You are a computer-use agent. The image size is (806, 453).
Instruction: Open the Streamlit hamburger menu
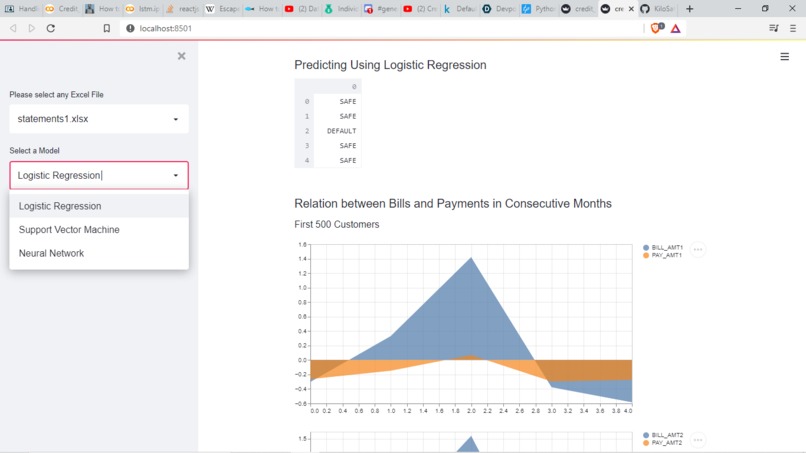click(x=784, y=57)
